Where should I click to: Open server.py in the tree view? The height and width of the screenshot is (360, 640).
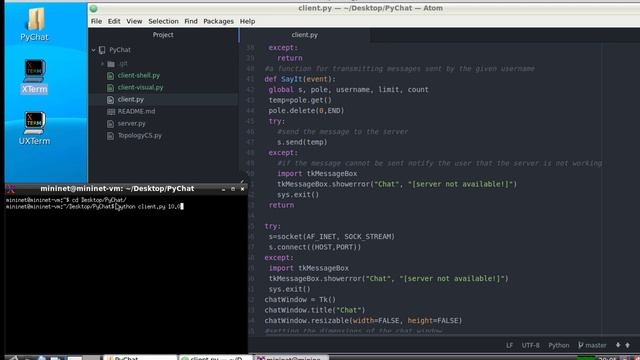pos(131,123)
